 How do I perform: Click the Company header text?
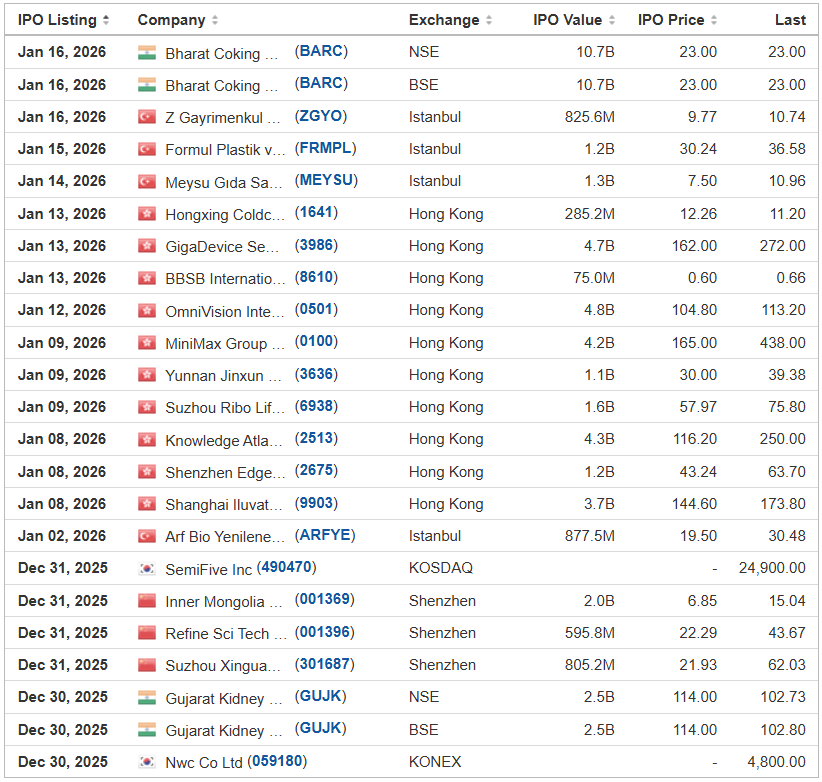click(171, 20)
